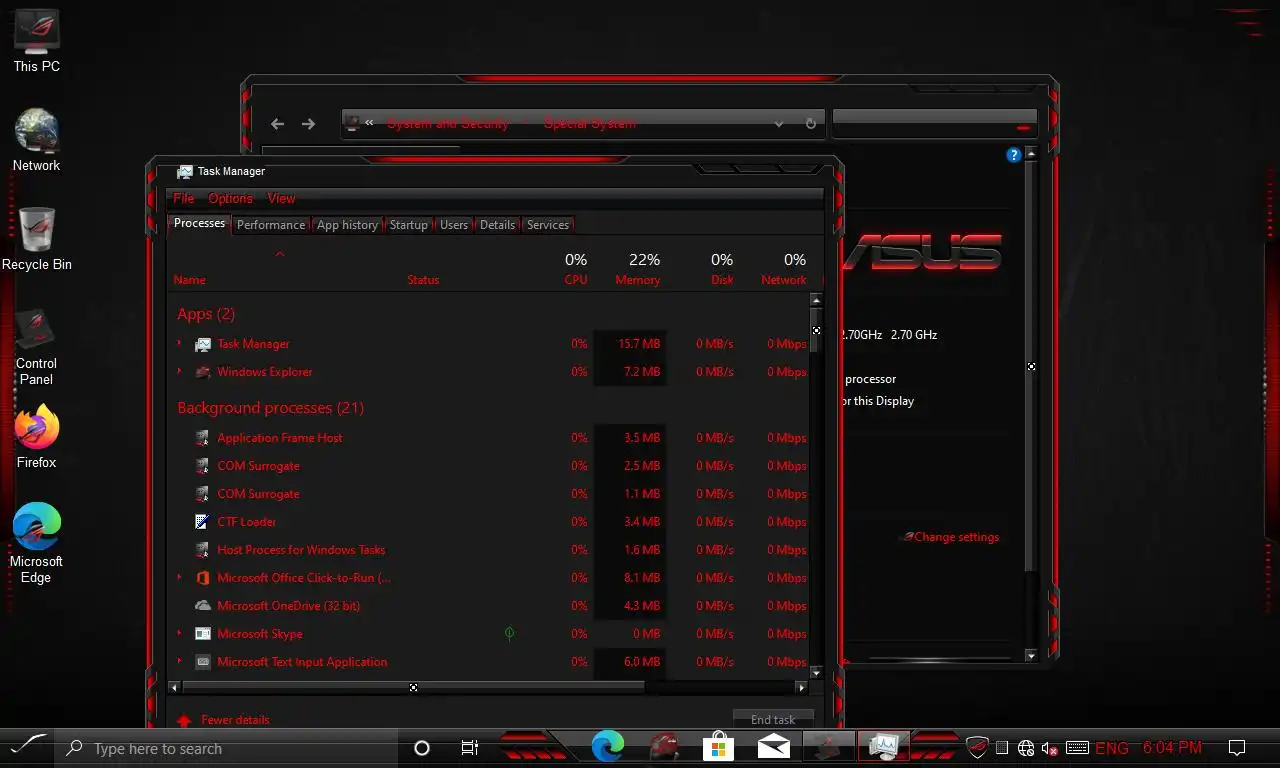Click the Windows Start button
The image size is (1280, 768).
pyautogui.click(x=28, y=746)
